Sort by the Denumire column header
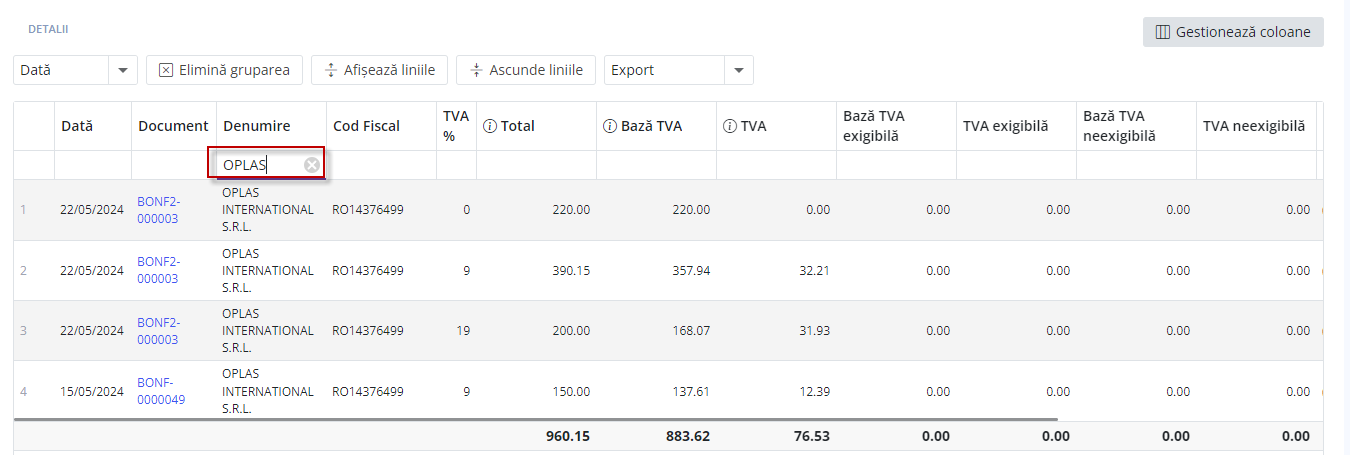Viewport: 1350px width, 455px height. click(x=256, y=126)
